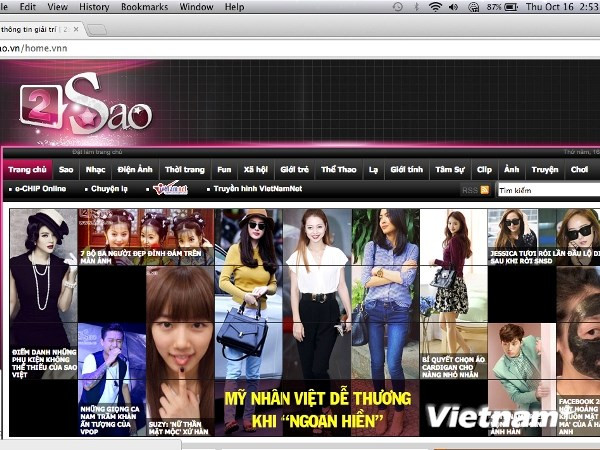This screenshot has height=450, width=600.
Task: Open the Lạ section
Action: (373, 170)
